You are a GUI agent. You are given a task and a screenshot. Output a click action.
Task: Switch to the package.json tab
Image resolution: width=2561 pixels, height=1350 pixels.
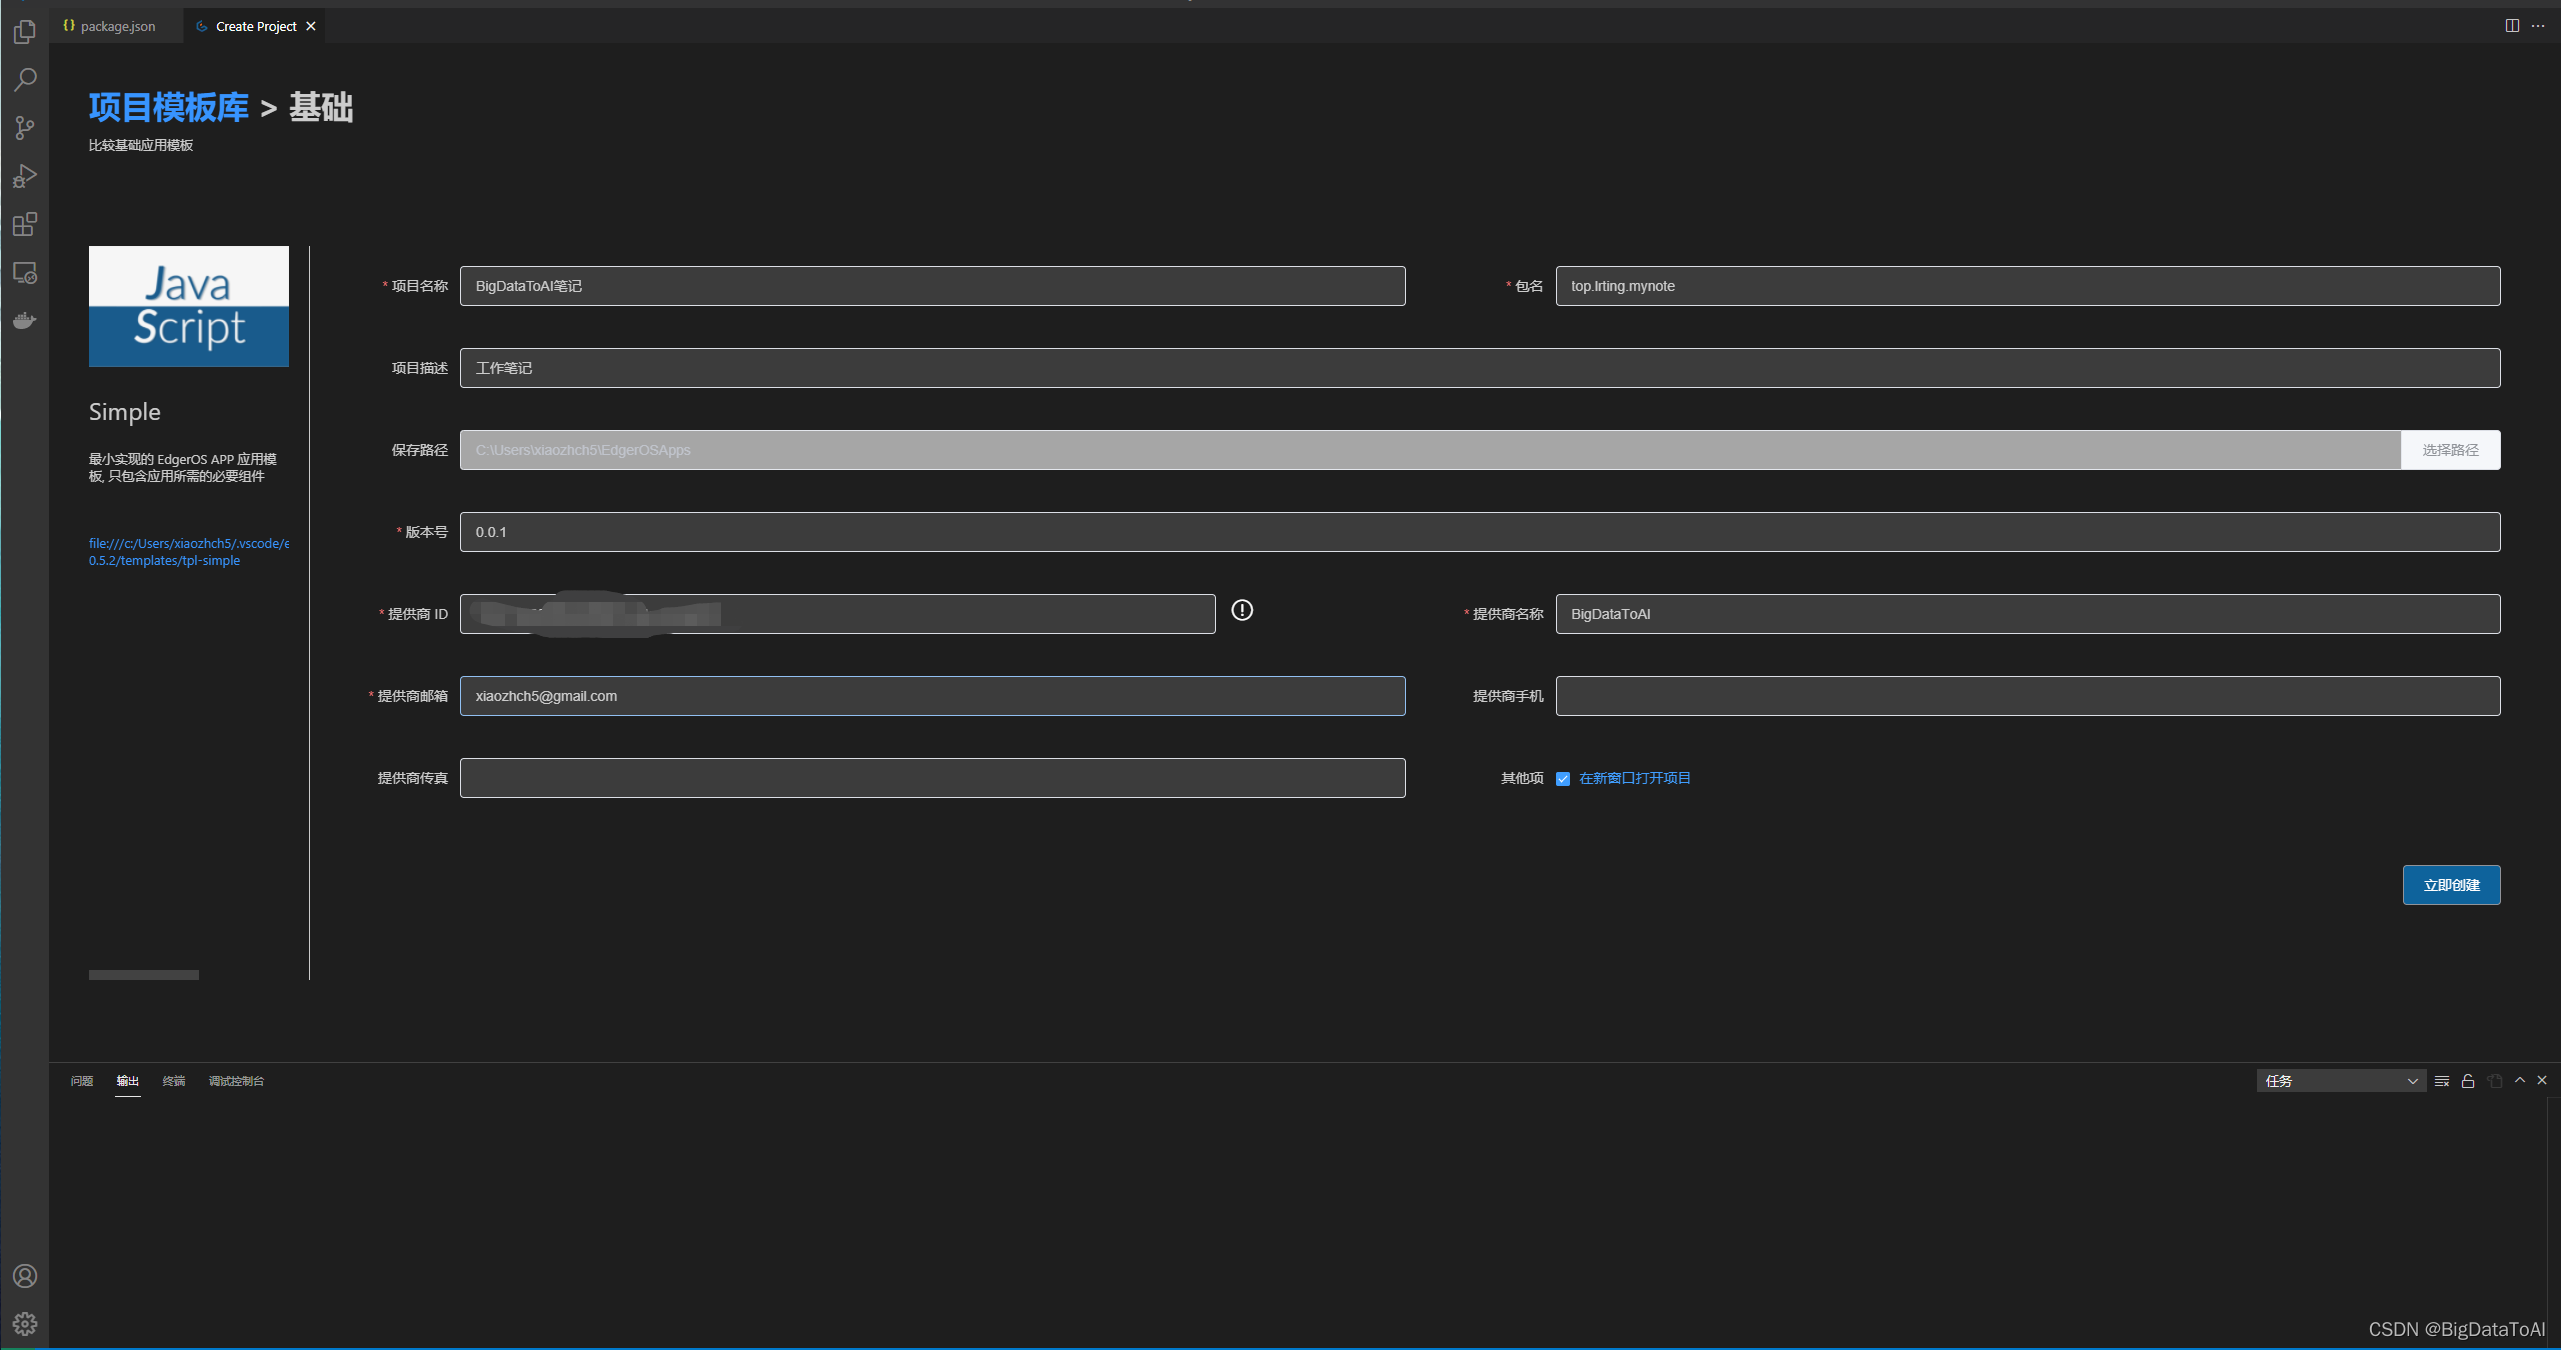pyautogui.click(x=117, y=26)
